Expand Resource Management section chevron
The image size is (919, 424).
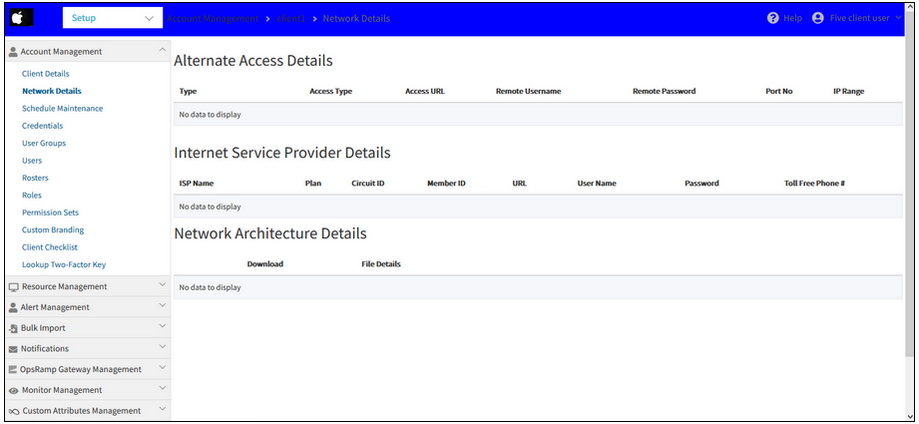coord(162,285)
